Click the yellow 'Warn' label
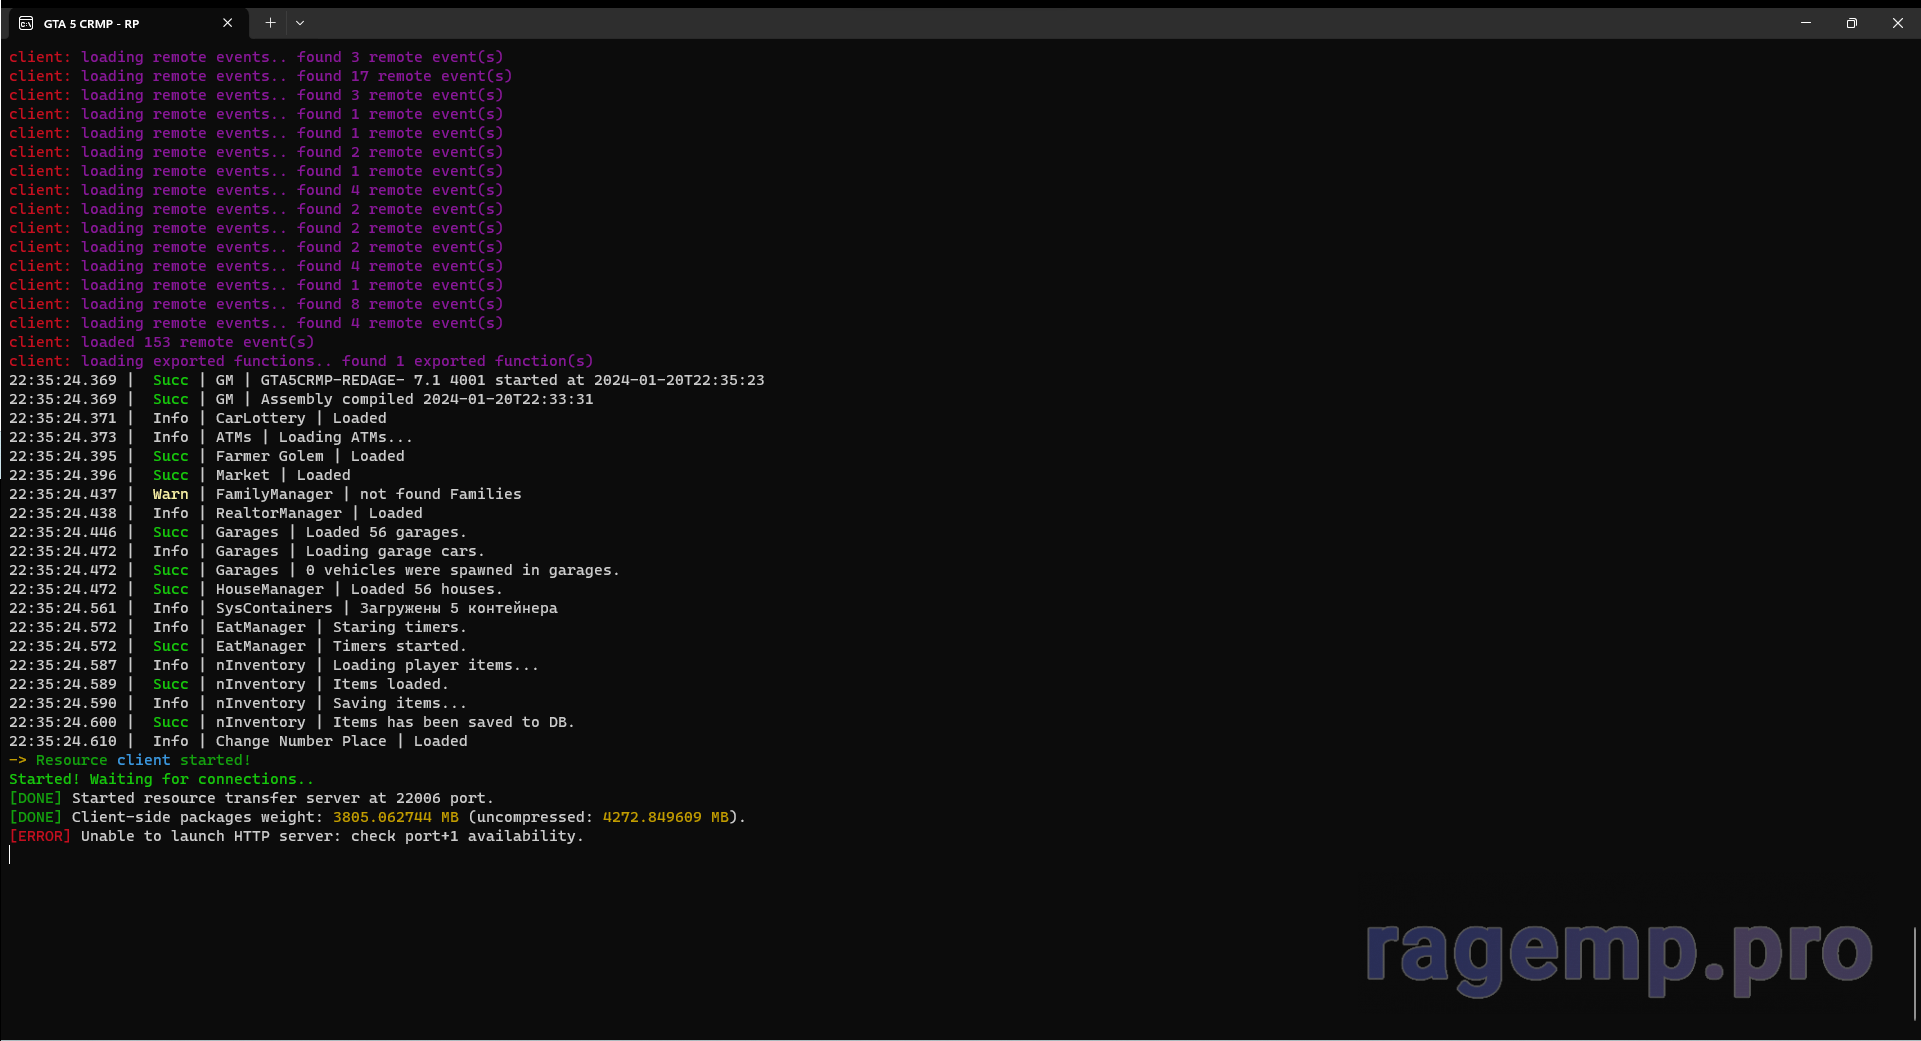The image size is (1921, 1041). point(170,494)
